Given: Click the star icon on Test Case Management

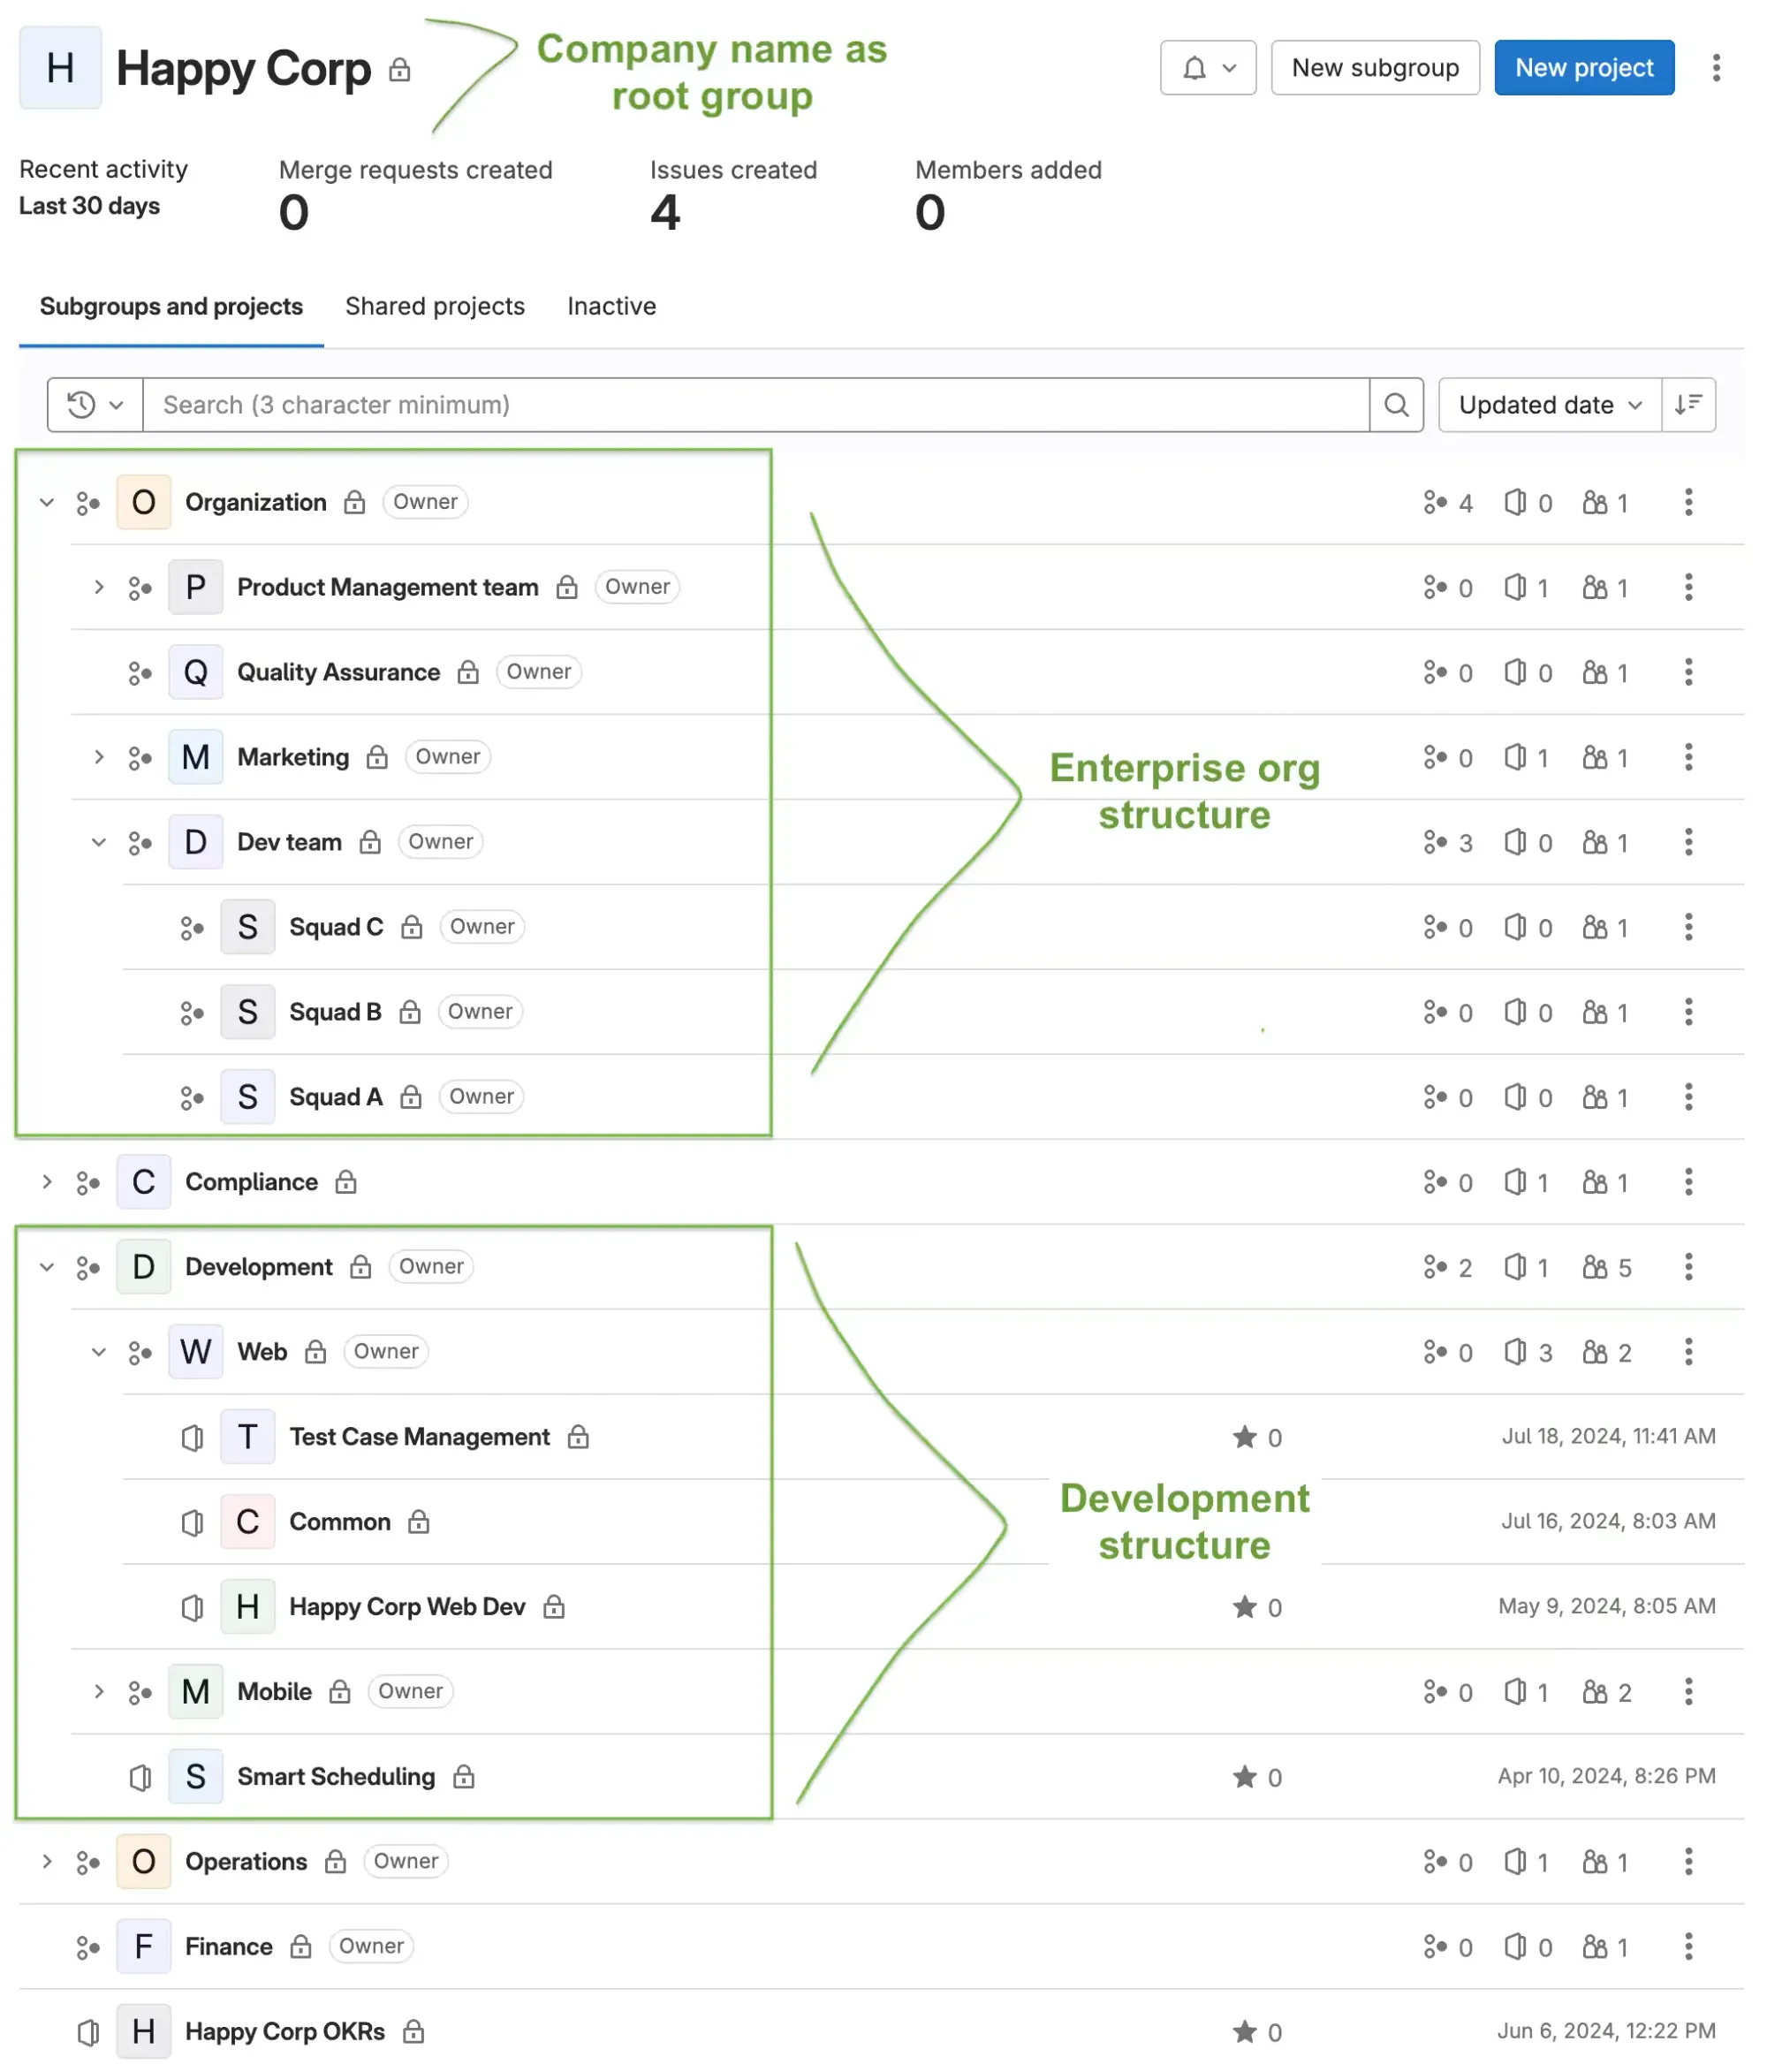Looking at the screenshot, I should 1244,1437.
